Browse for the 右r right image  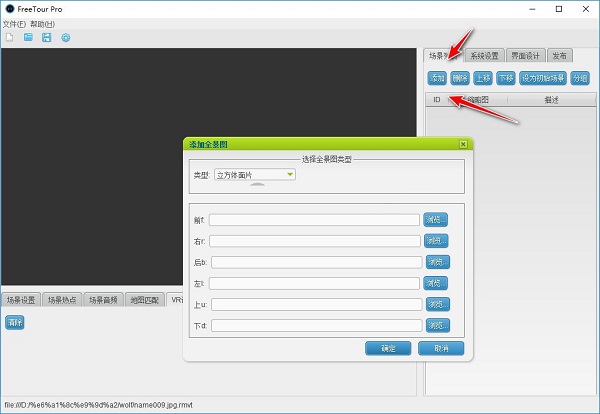[x=436, y=241]
